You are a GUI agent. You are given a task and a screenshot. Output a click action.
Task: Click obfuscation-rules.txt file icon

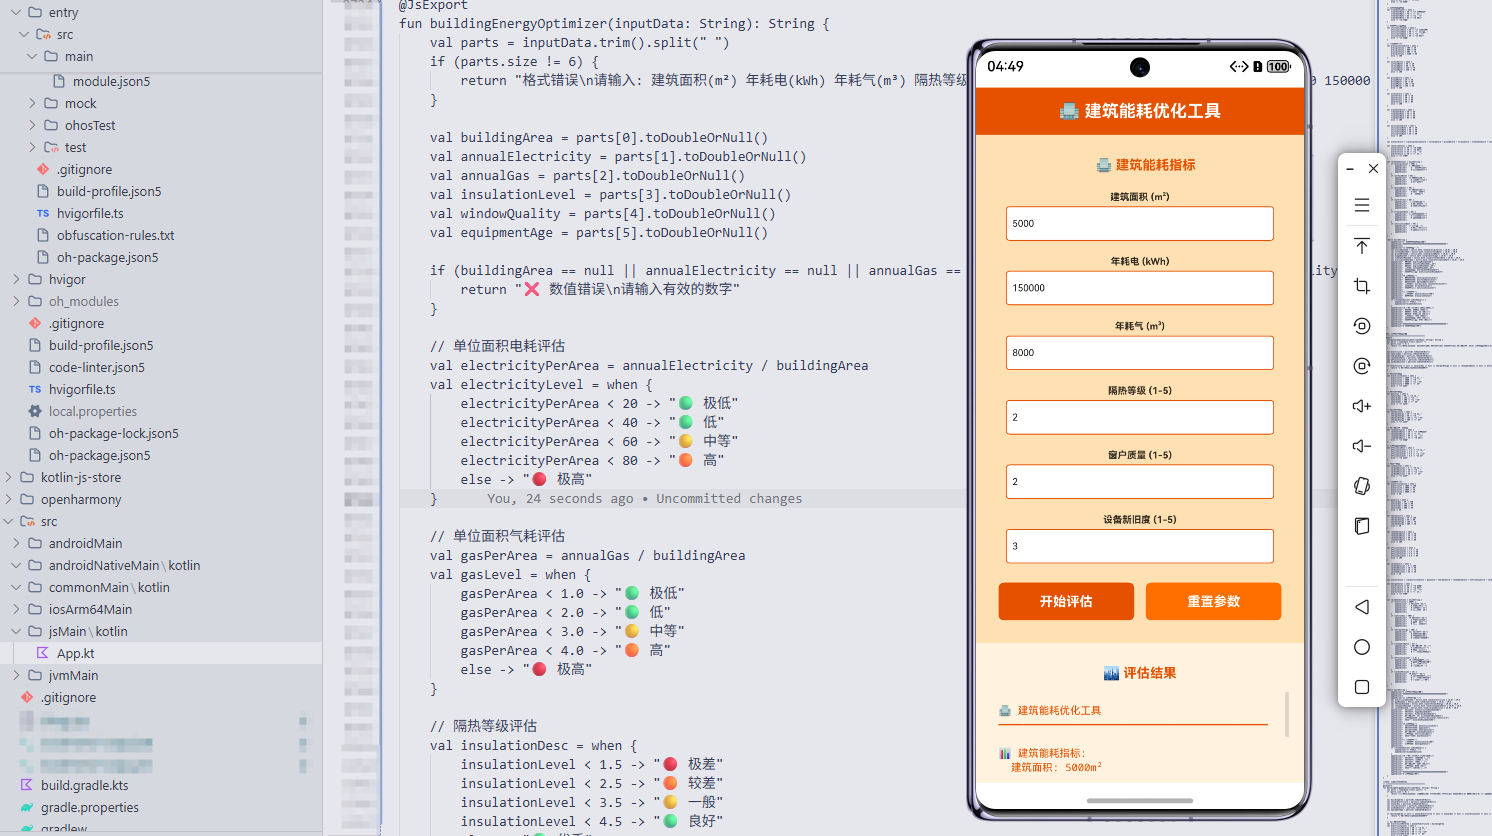[x=43, y=235]
